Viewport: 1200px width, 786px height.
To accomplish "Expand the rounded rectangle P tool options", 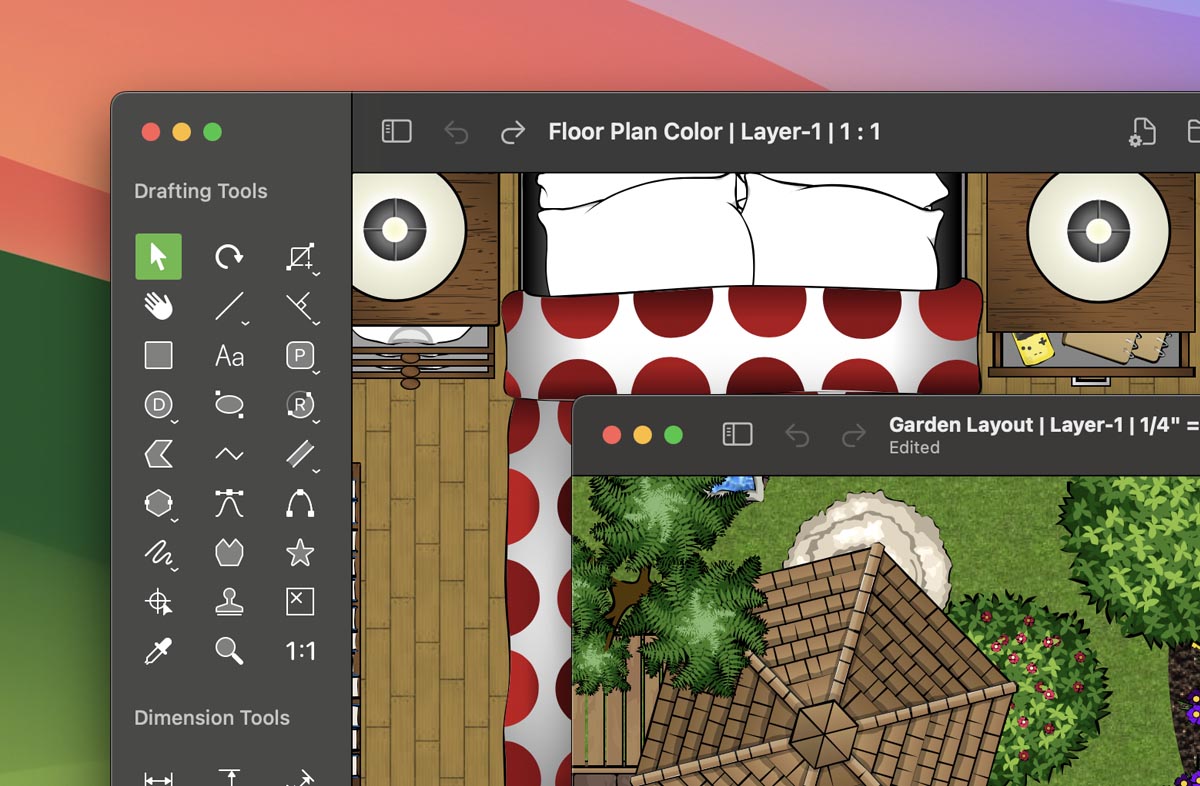I will tap(315, 371).
